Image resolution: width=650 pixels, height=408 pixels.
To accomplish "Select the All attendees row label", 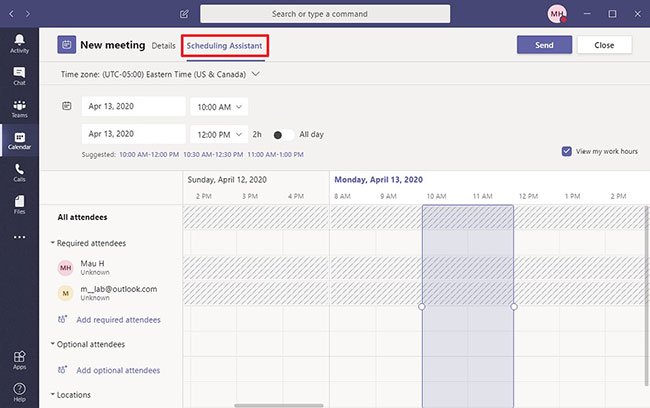I will click(x=82, y=217).
